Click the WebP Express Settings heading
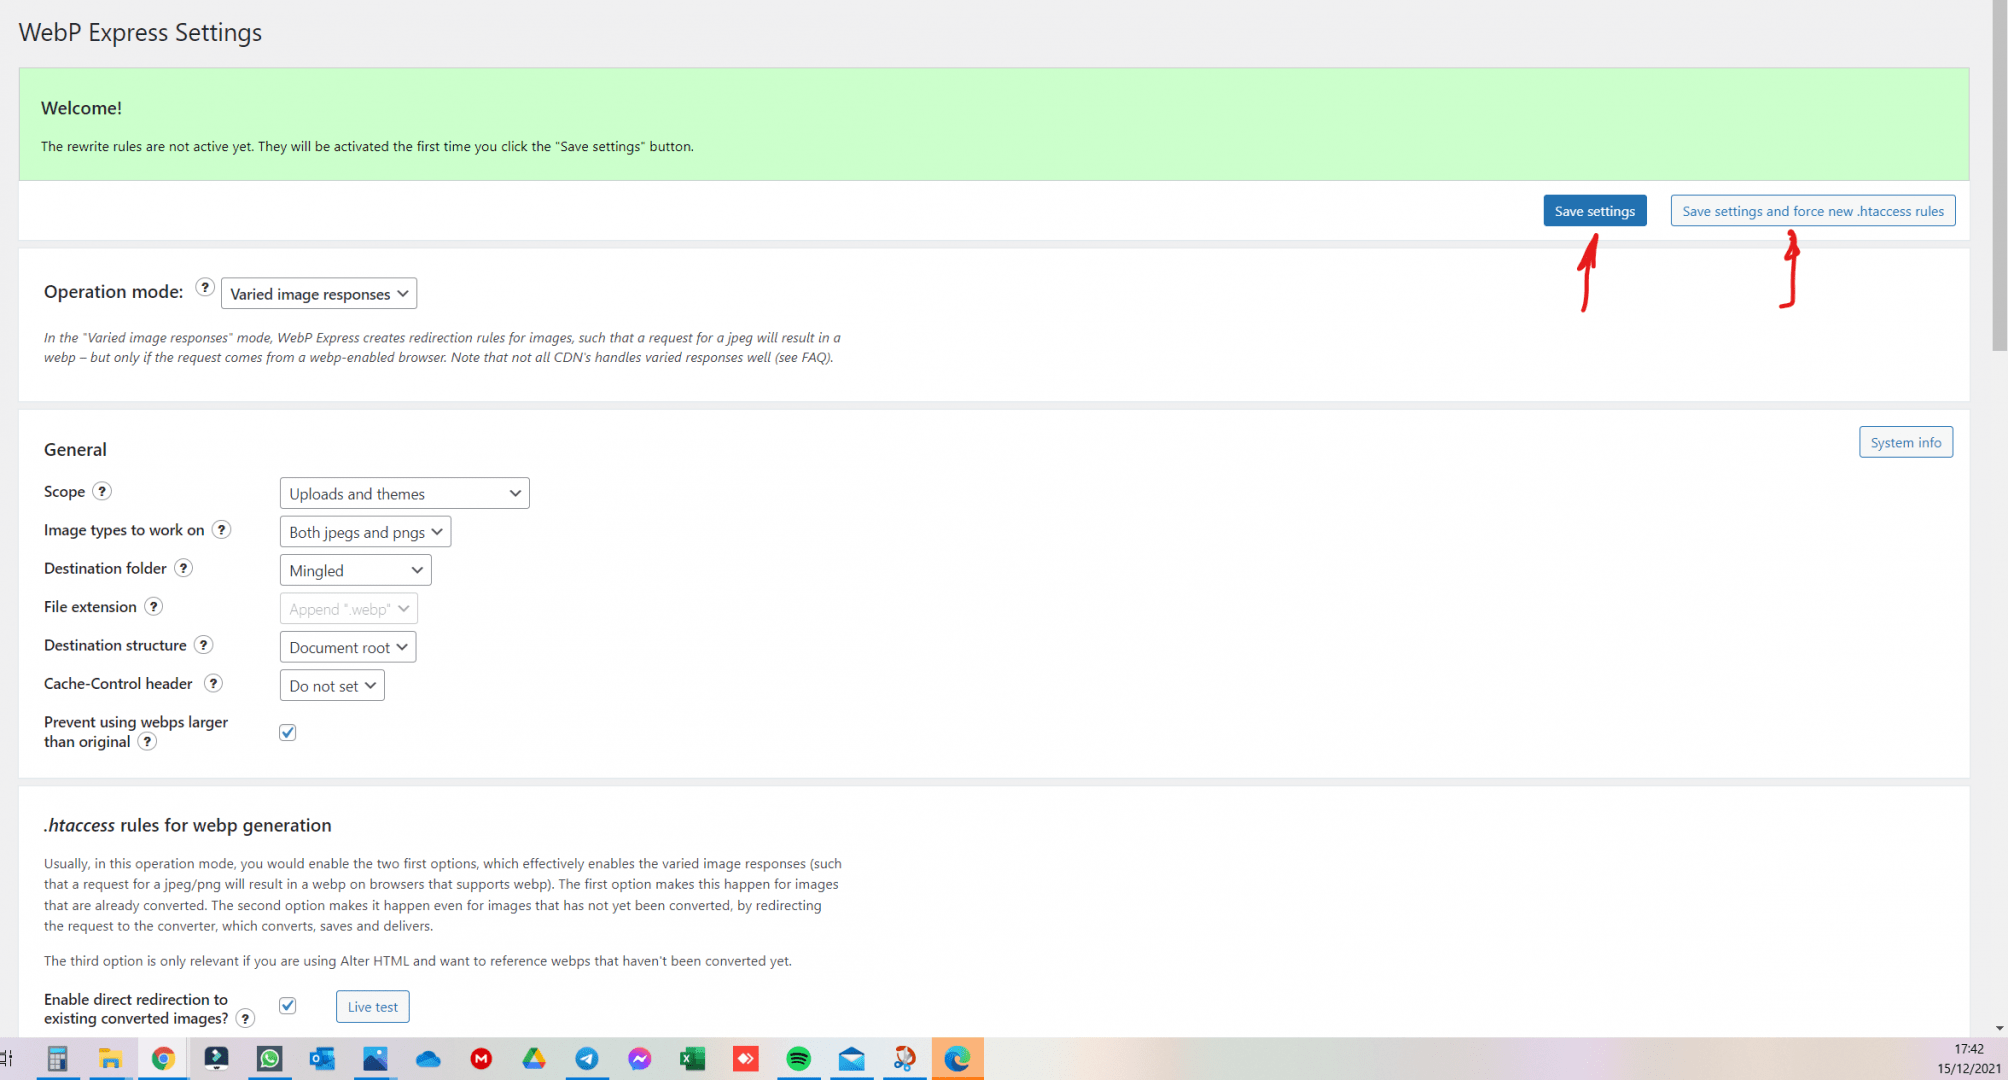The width and height of the screenshot is (2008, 1080). pos(140,32)
